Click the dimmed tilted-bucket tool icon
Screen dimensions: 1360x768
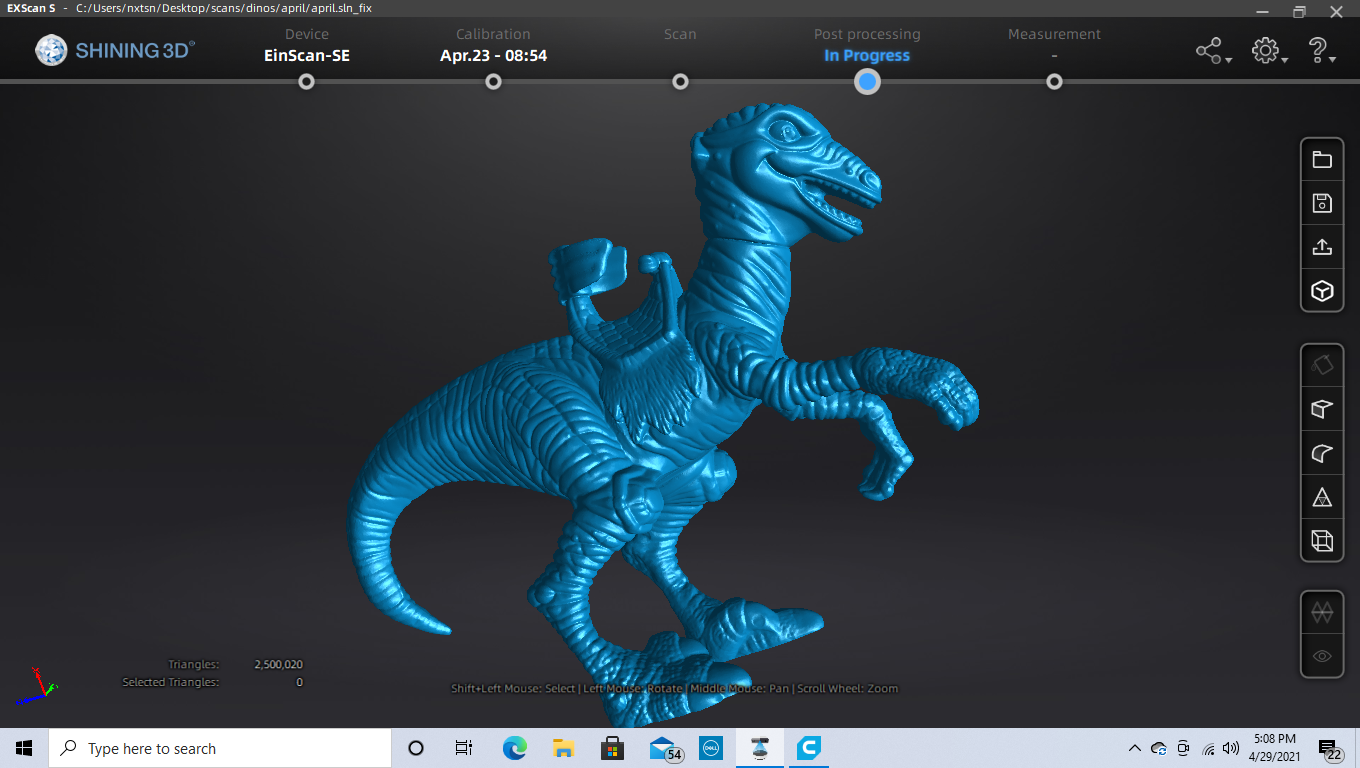1322,366
